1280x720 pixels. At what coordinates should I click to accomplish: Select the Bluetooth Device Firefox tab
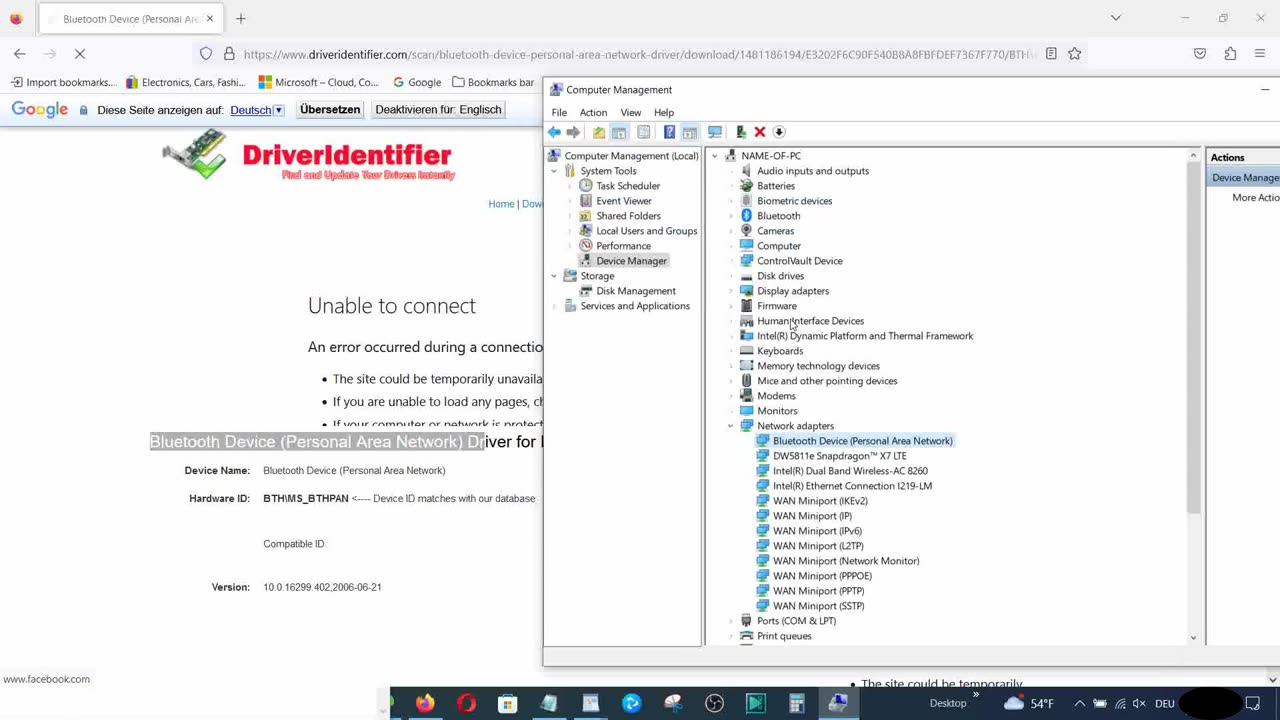(x=129, y=18)
